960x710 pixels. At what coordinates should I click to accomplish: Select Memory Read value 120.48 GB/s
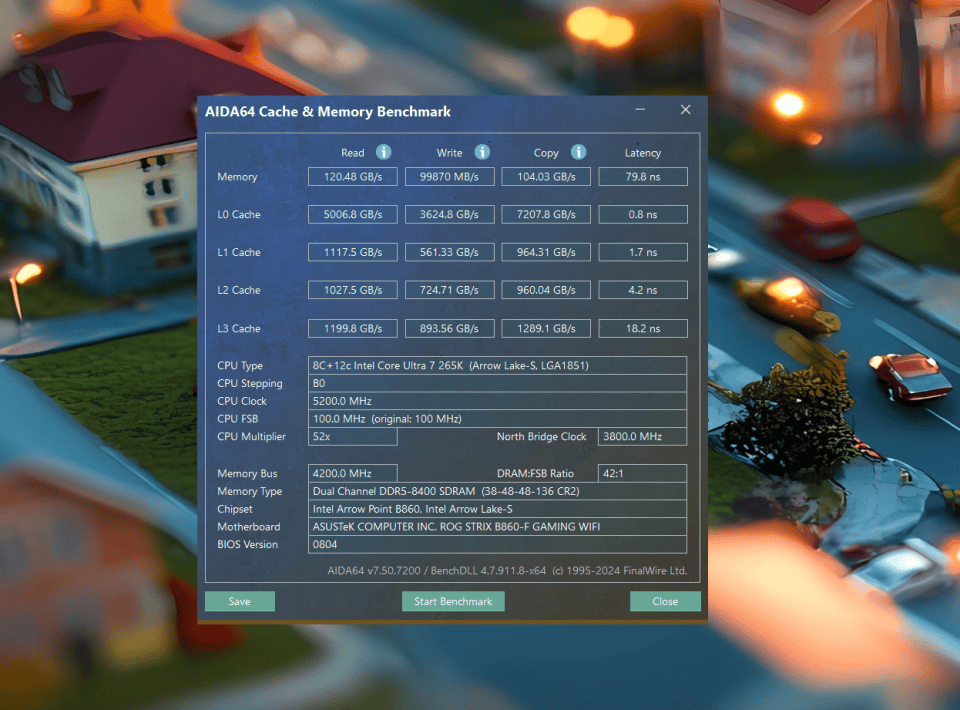click(x=353, y=176)
